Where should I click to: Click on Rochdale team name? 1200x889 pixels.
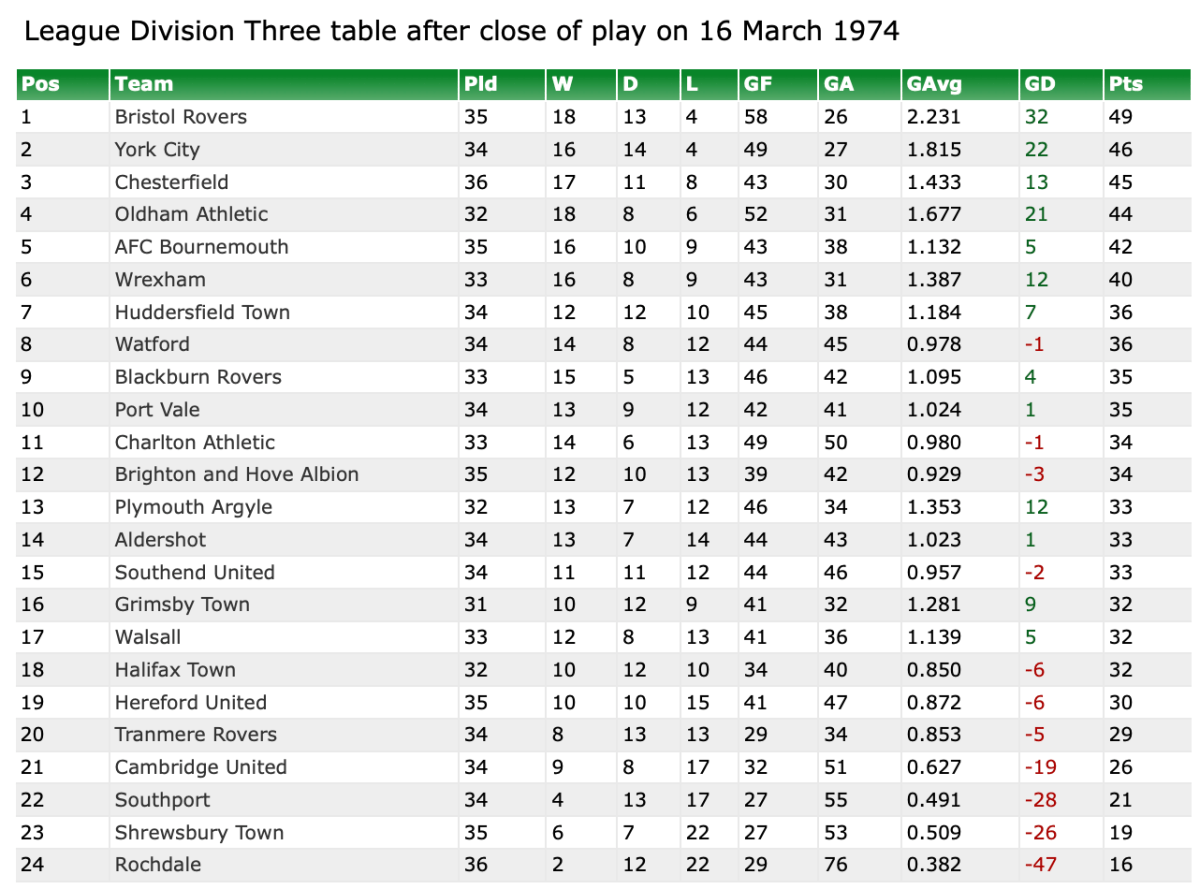(158, 865)
